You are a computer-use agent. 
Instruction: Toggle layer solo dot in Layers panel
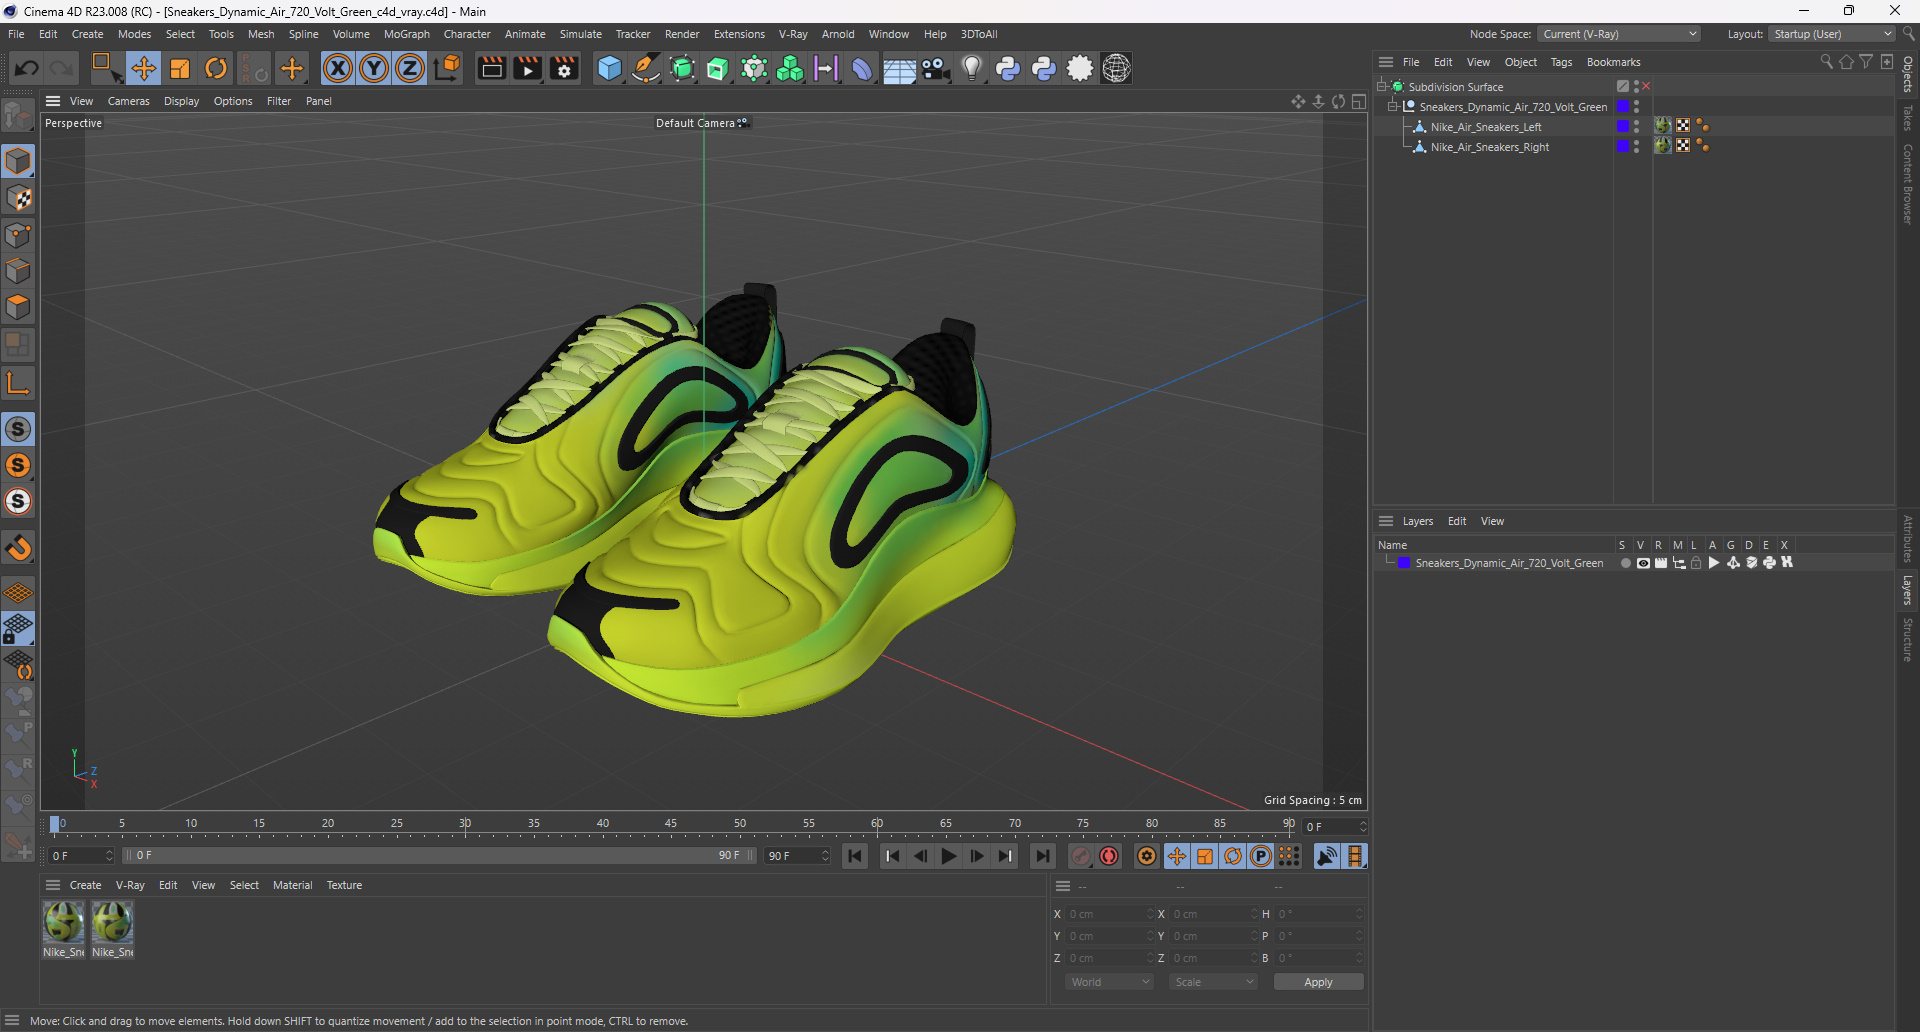(x=1625, y=563)
